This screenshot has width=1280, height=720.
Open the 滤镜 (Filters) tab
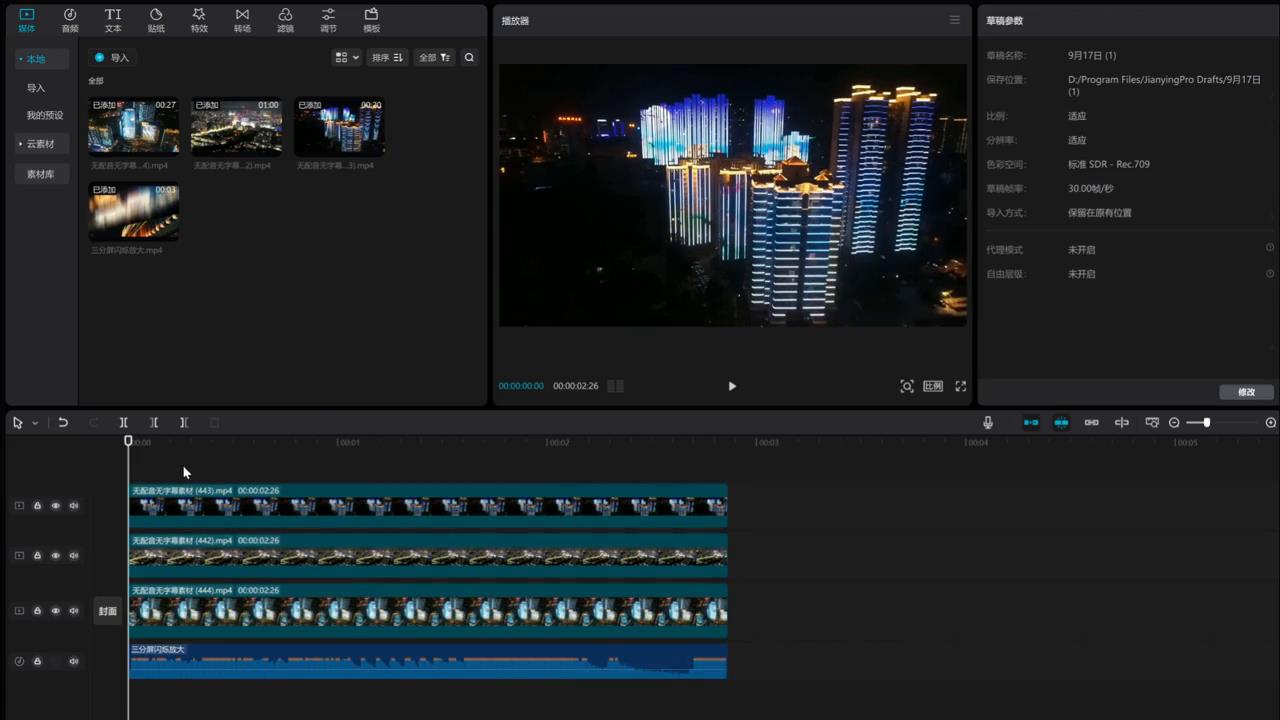point(285,20)
